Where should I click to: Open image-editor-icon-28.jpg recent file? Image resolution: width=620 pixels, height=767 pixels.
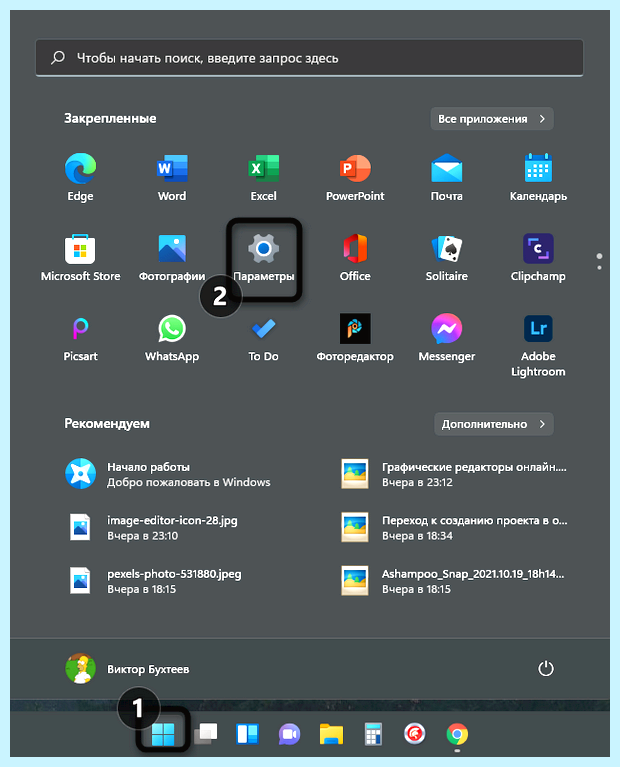coord(152,527)
